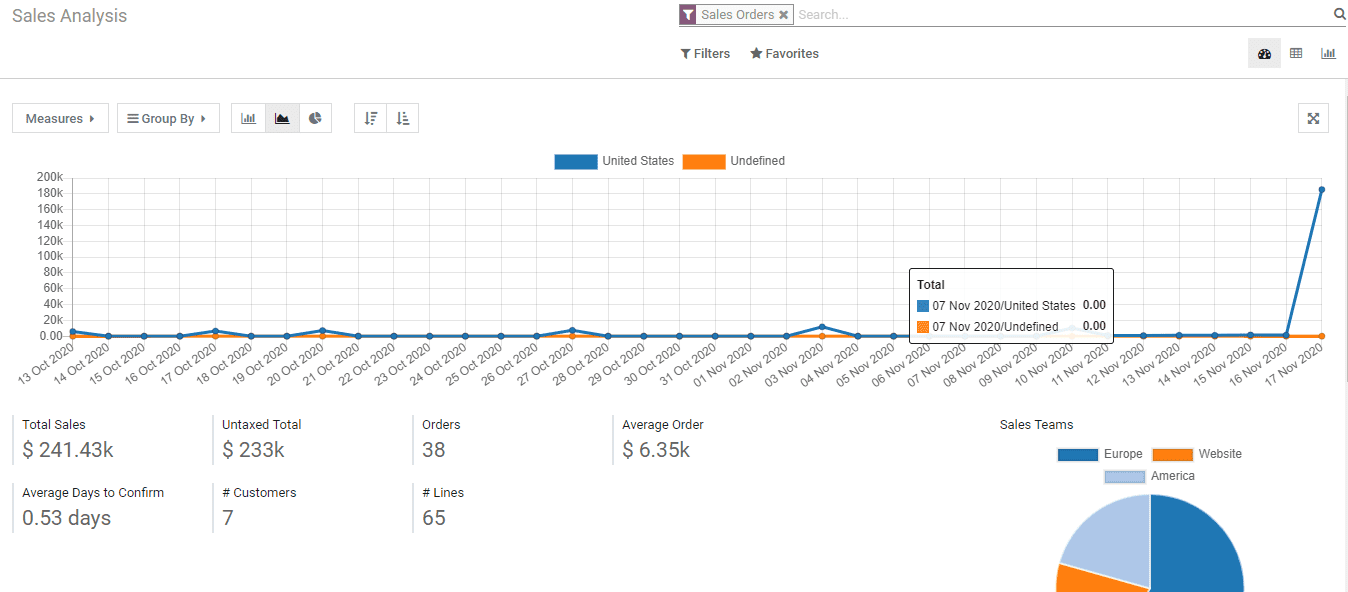This screenshot has height=592, width=1348.
Task: Toggle Europe legend in Sales Teams pie
Action: pos(1077,455)
